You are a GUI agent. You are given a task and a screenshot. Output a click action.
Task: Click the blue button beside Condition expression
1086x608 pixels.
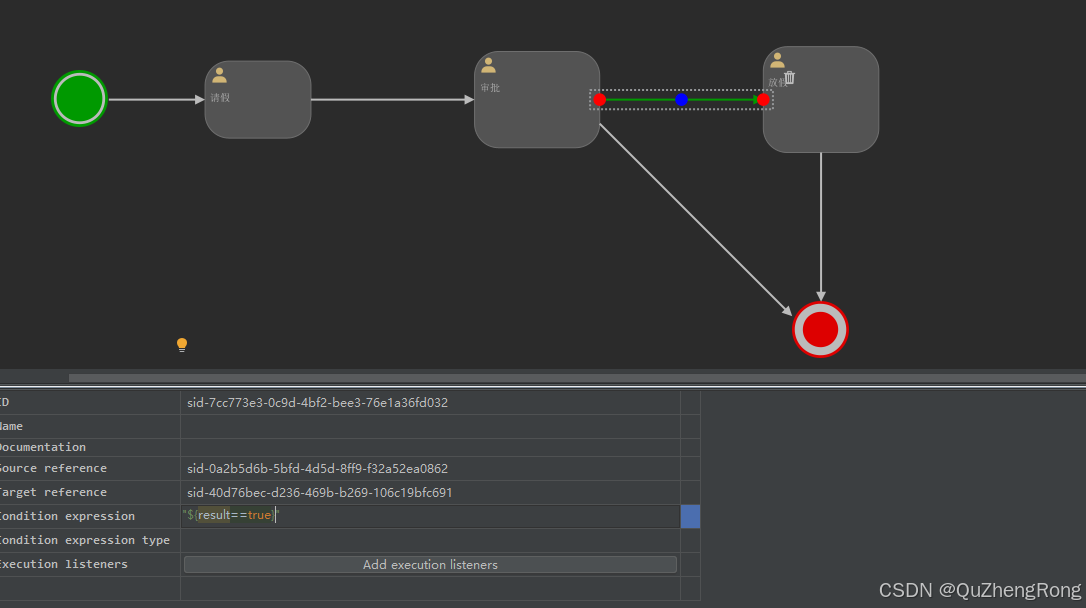(x=691, y=517)
